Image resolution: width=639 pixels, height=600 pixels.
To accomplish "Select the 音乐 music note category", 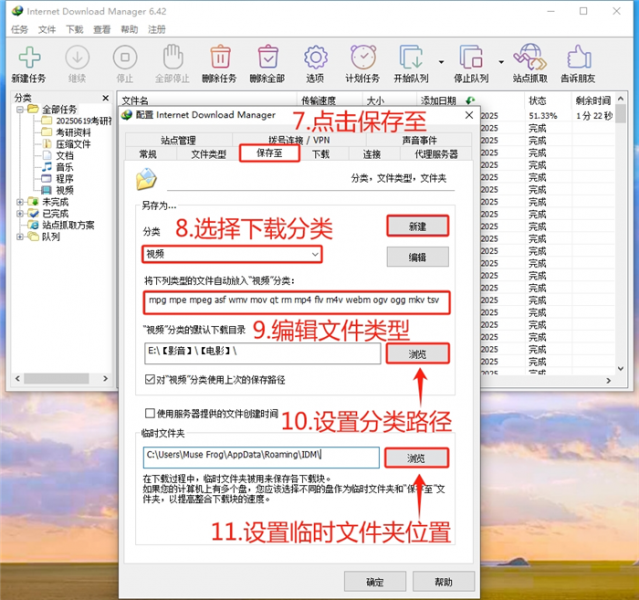I will click(47, 167).
